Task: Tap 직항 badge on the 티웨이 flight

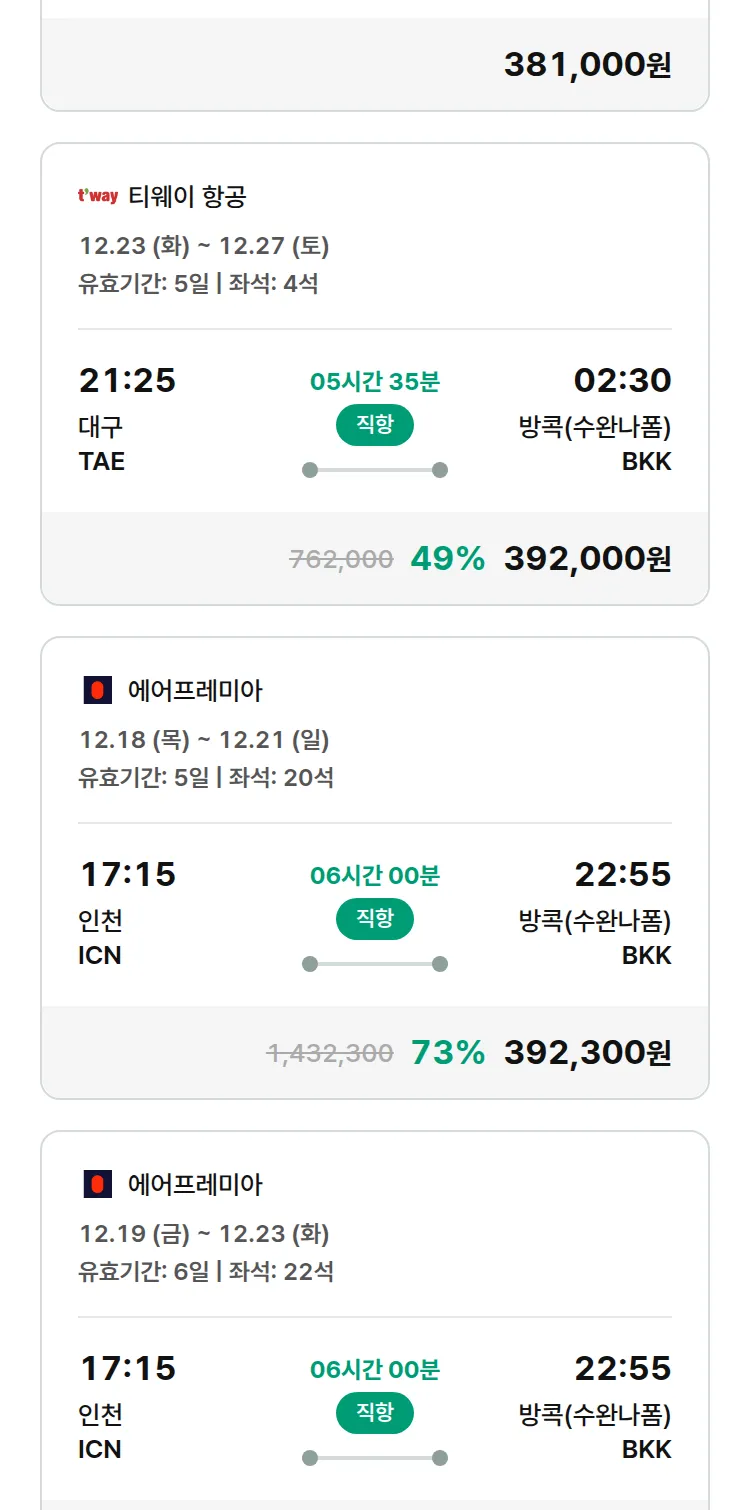Action: (x=375, y=425)
